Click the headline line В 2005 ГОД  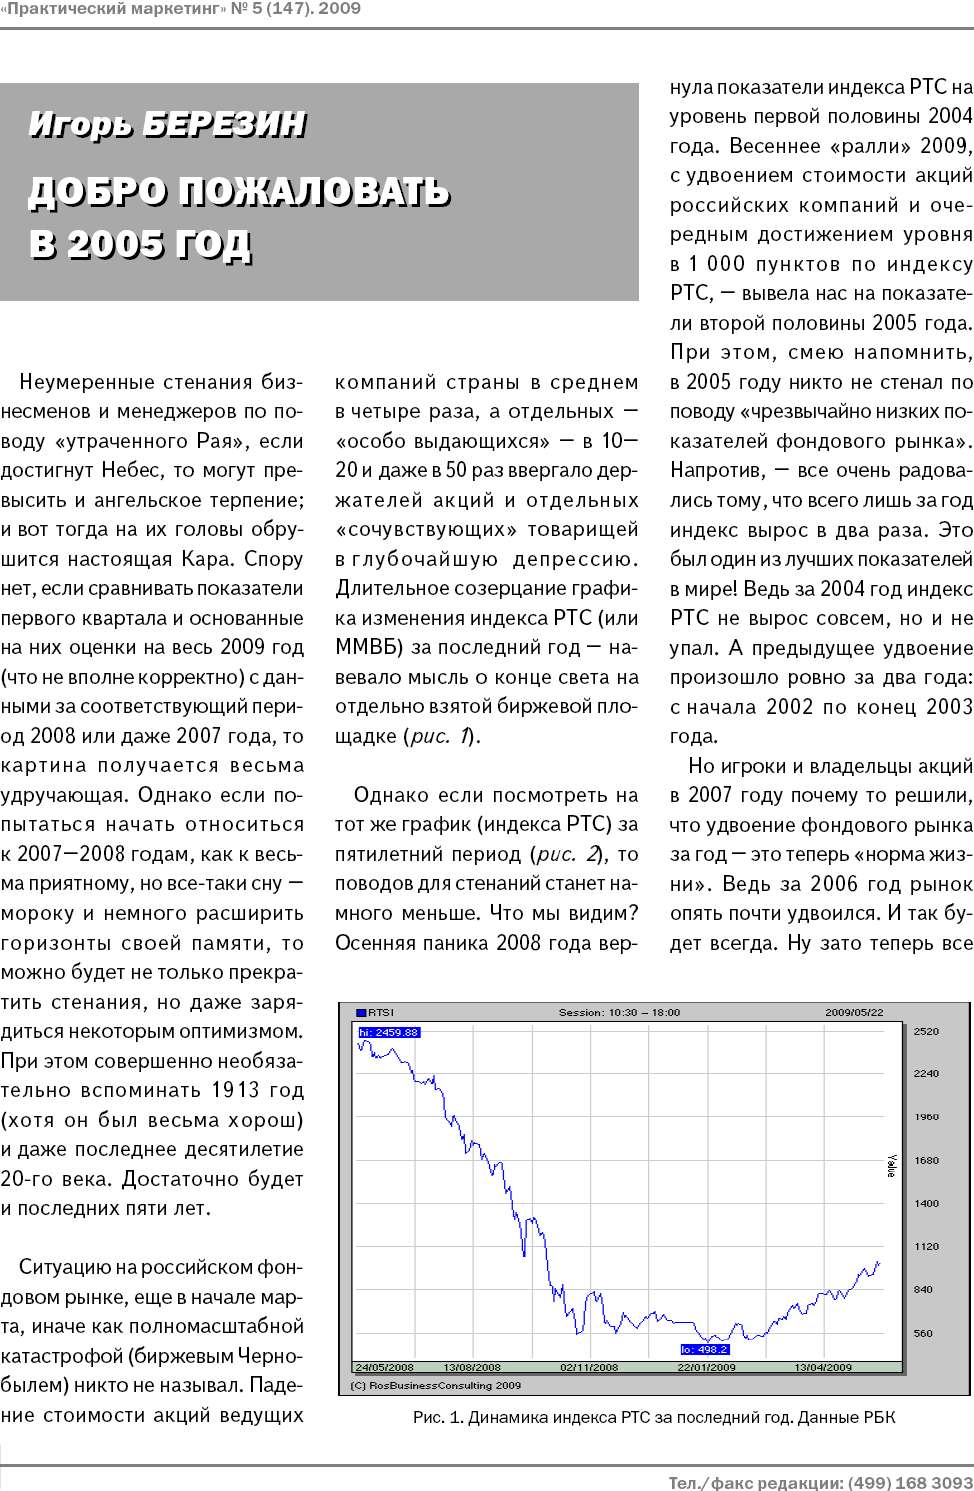139,246
